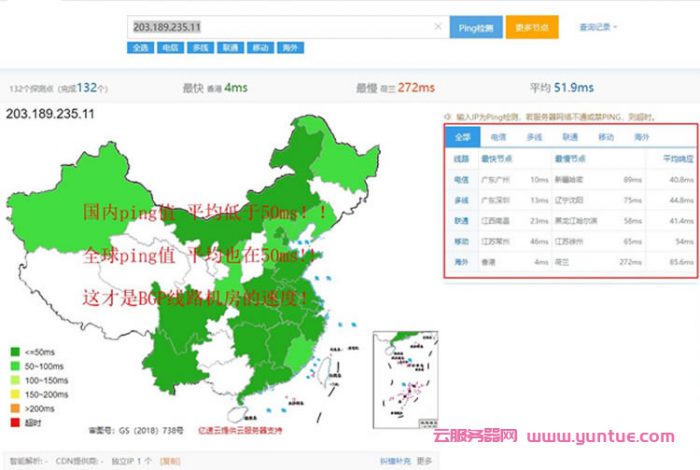Switch to the 海外 tab in results table
The image size is (700, 470).
(640, 136)
